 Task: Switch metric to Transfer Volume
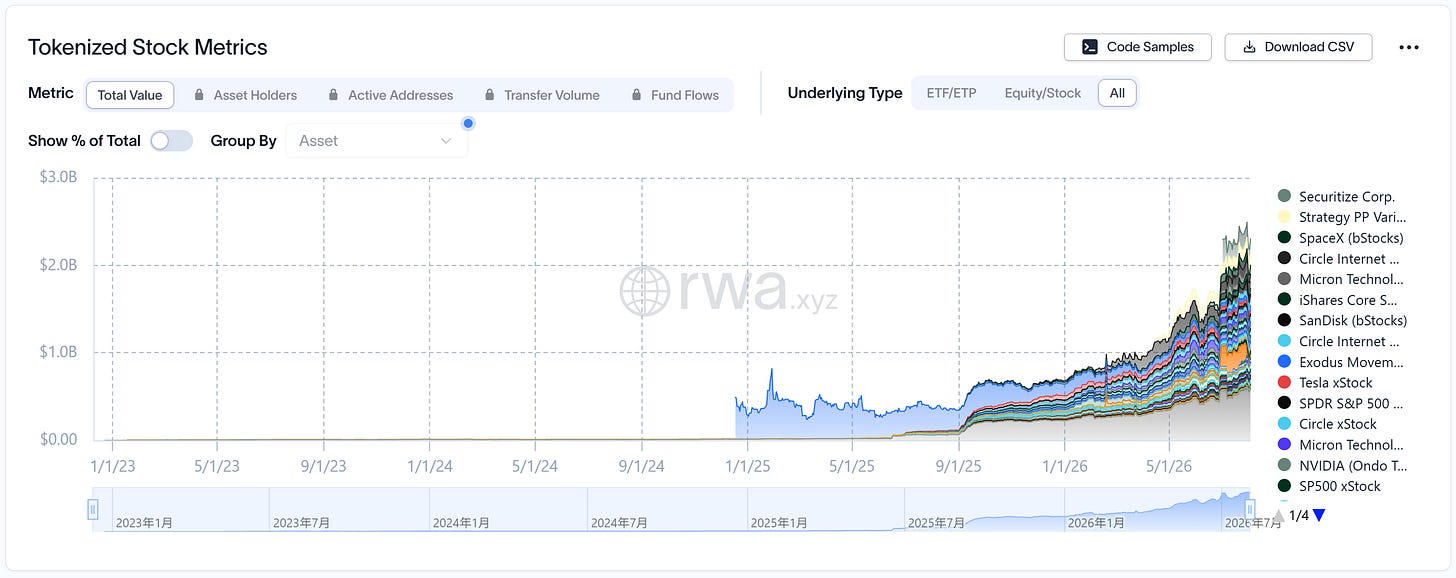(542, 95)
